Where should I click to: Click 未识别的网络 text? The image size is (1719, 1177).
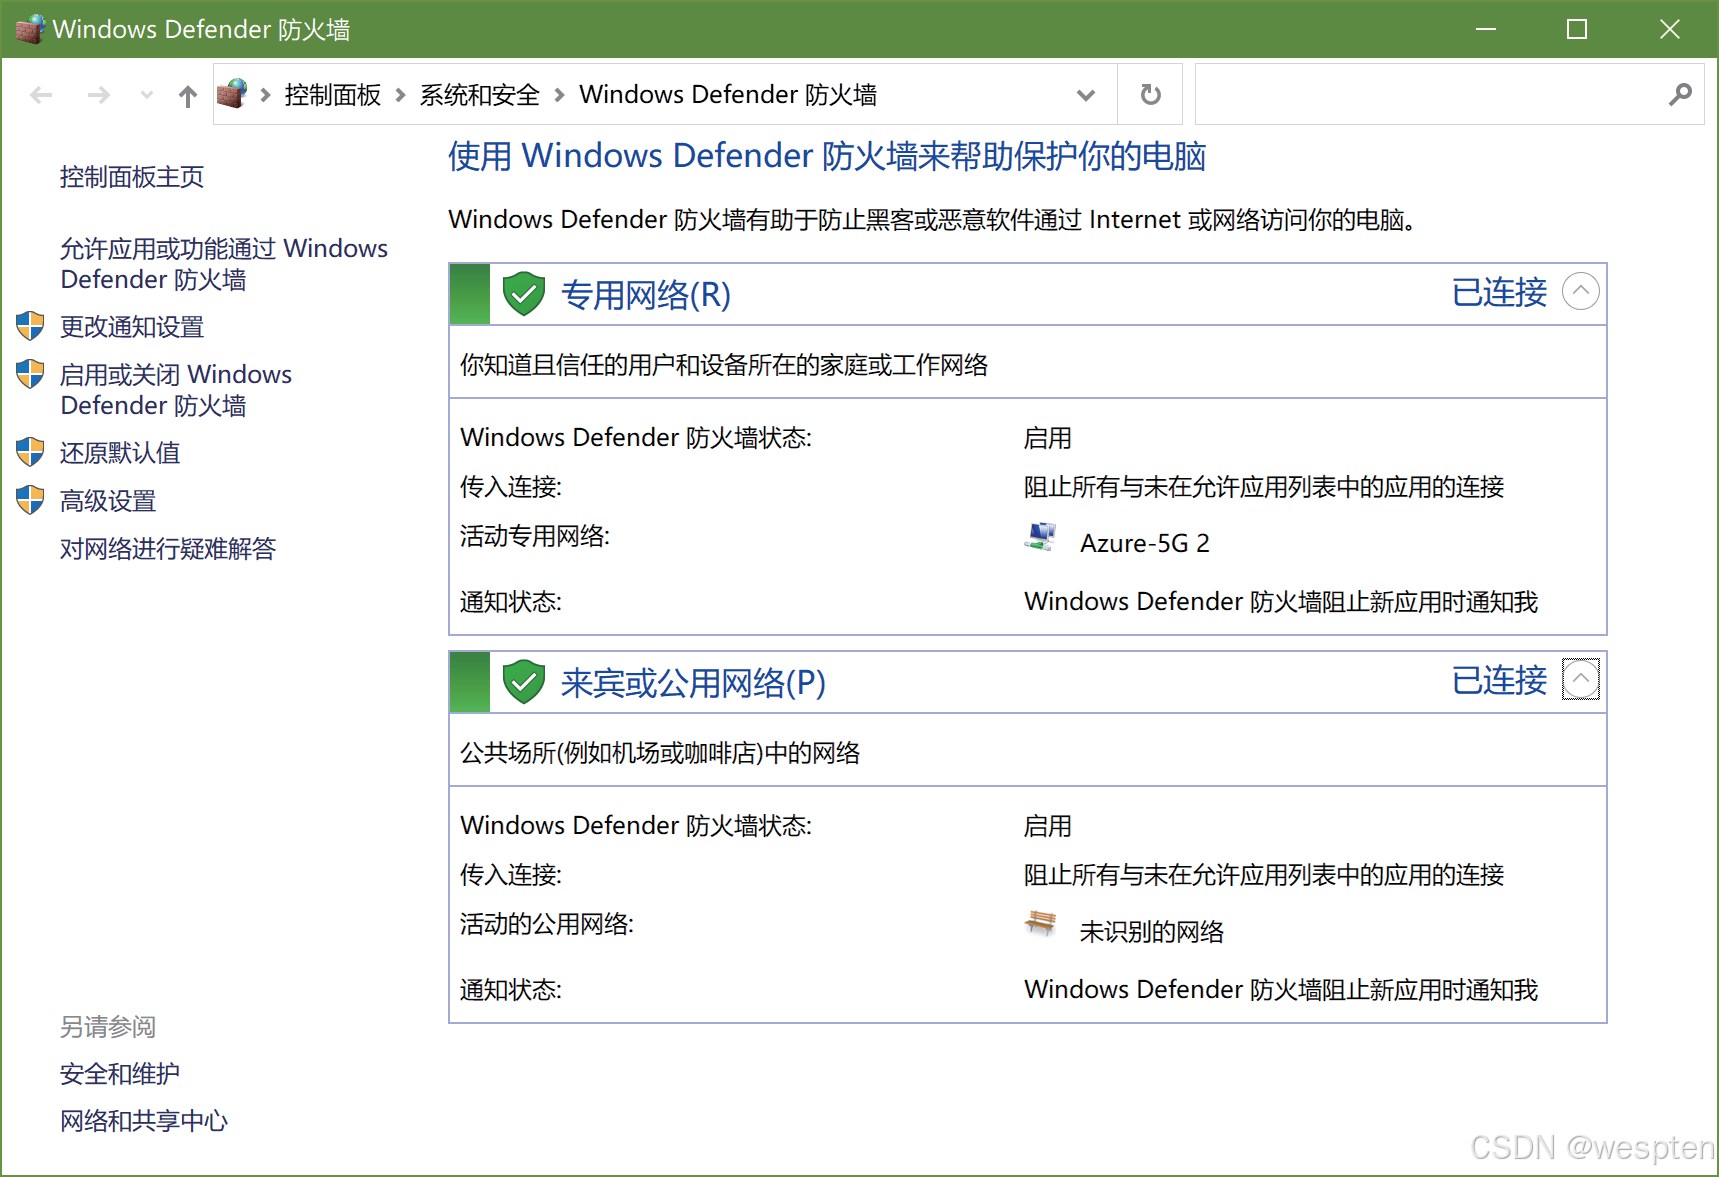click(x=1152, y=932)
